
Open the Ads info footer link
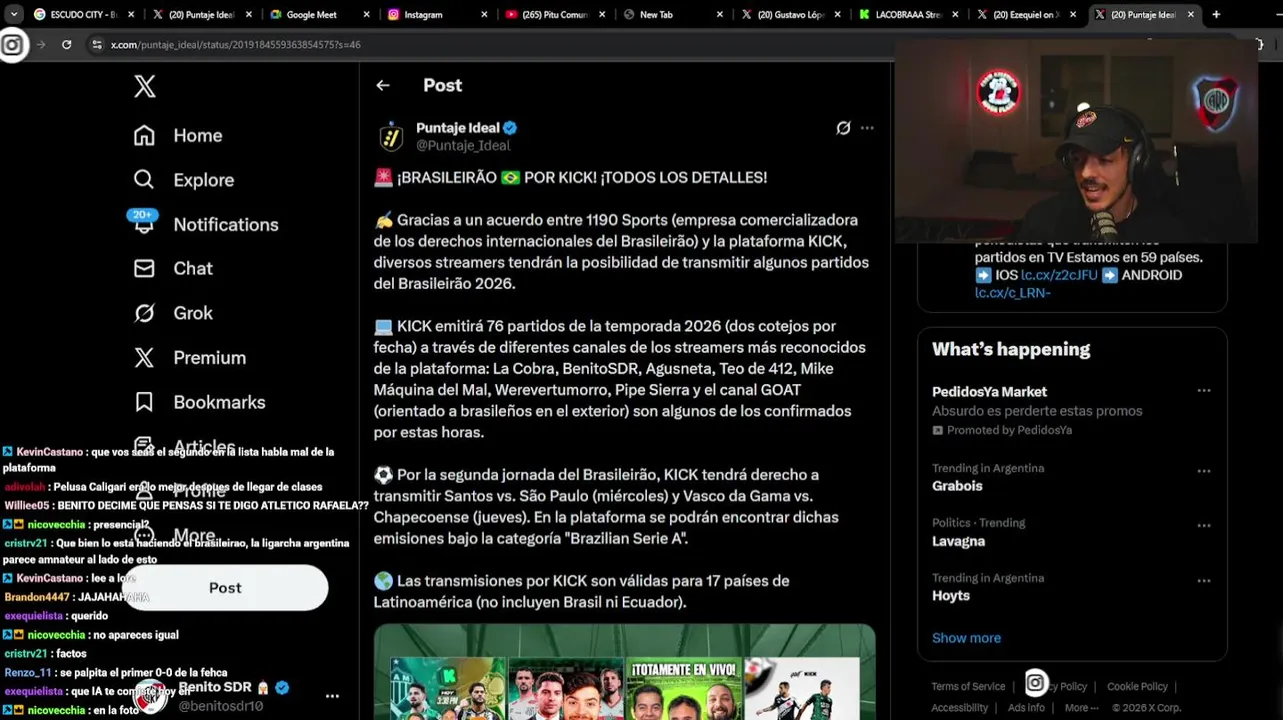pos(1026,707)
